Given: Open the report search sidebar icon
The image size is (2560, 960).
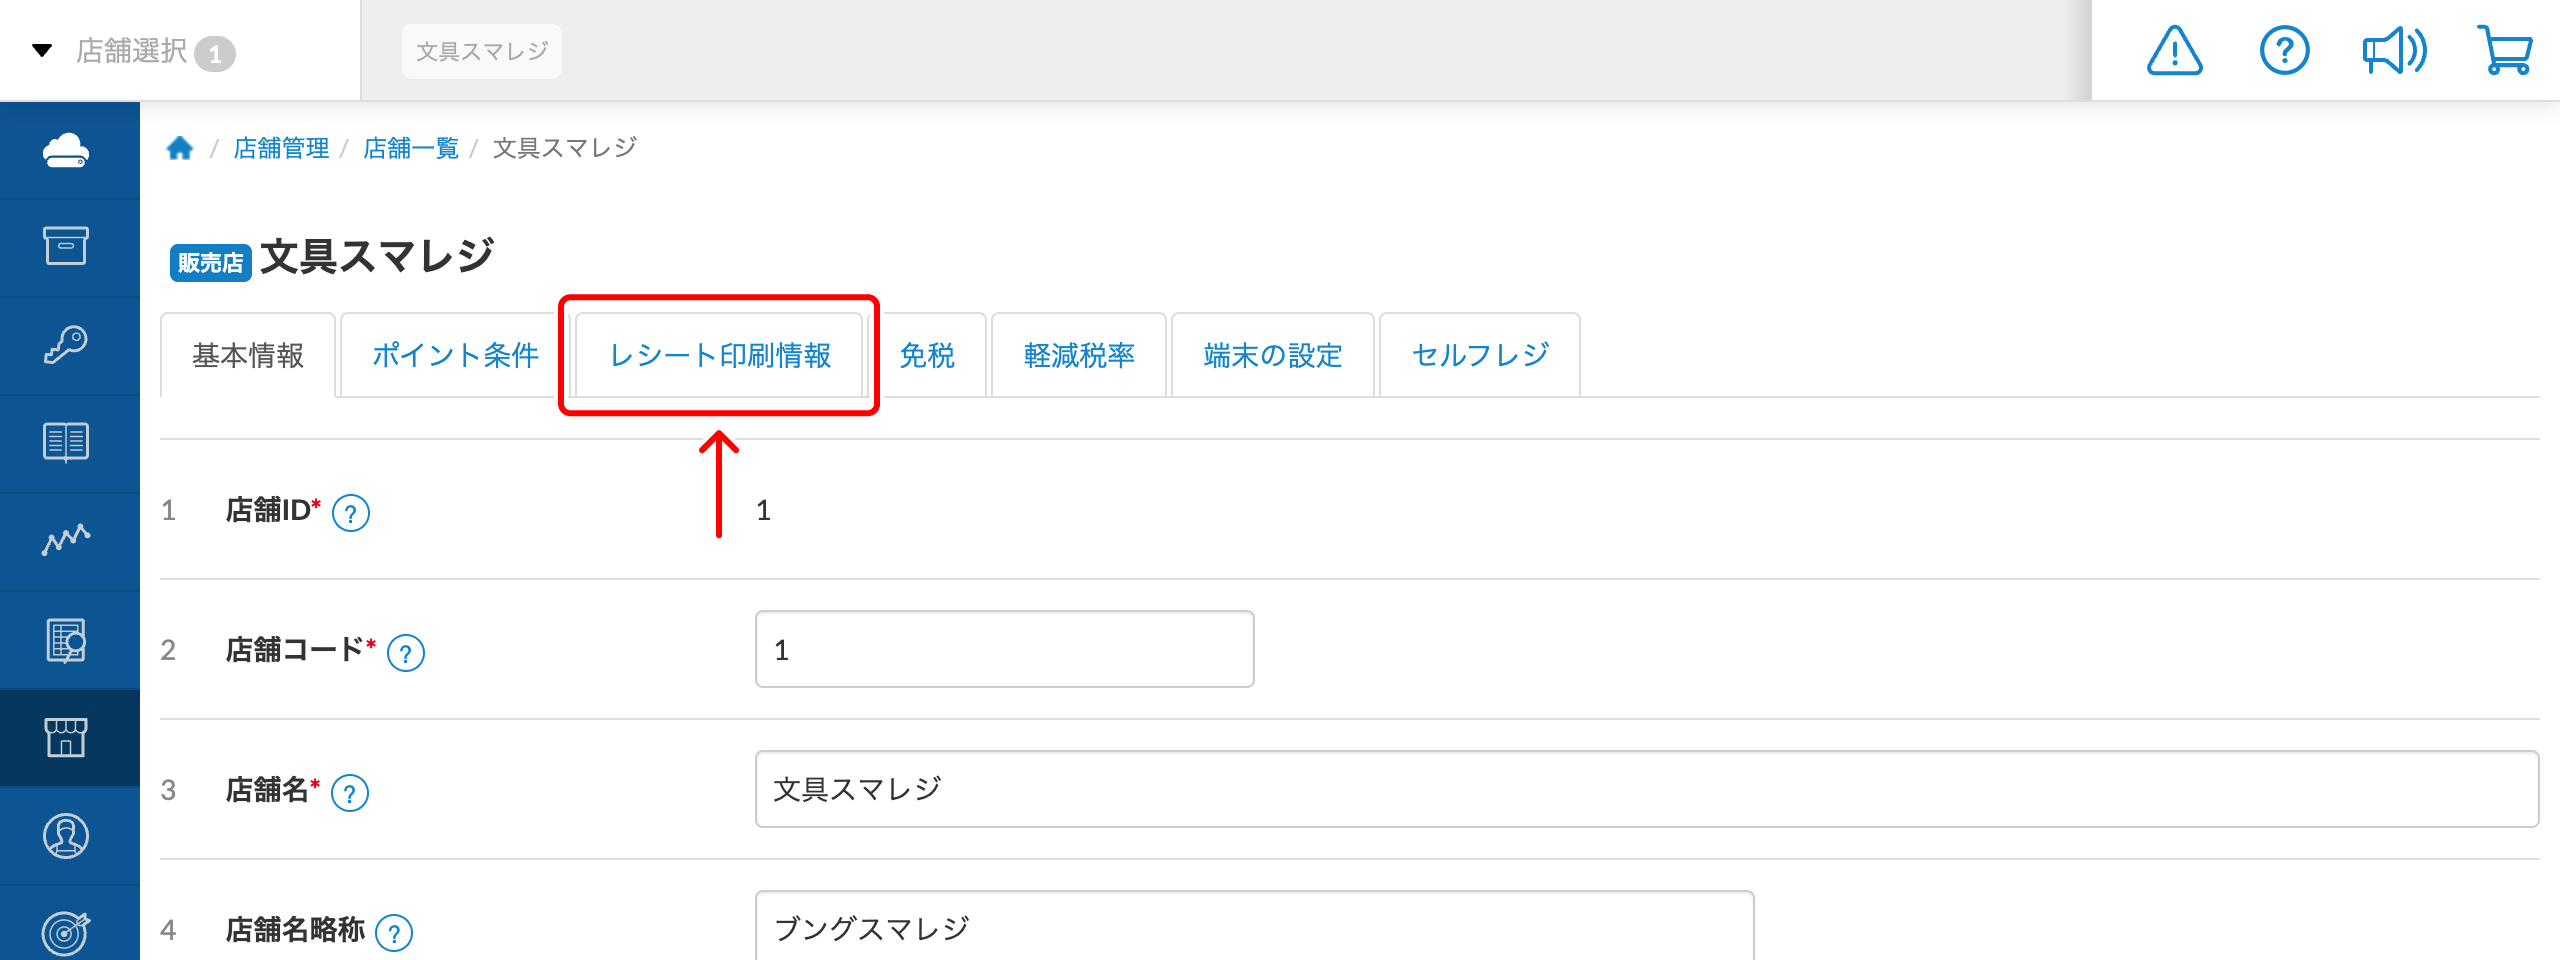Looking at the screenshot, I should tap(66, 640).
